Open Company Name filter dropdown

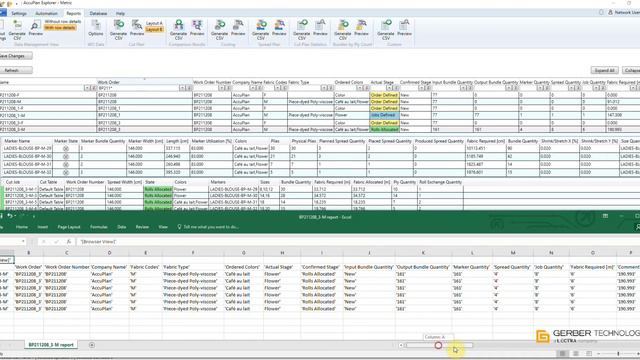[x=253, y=88]
